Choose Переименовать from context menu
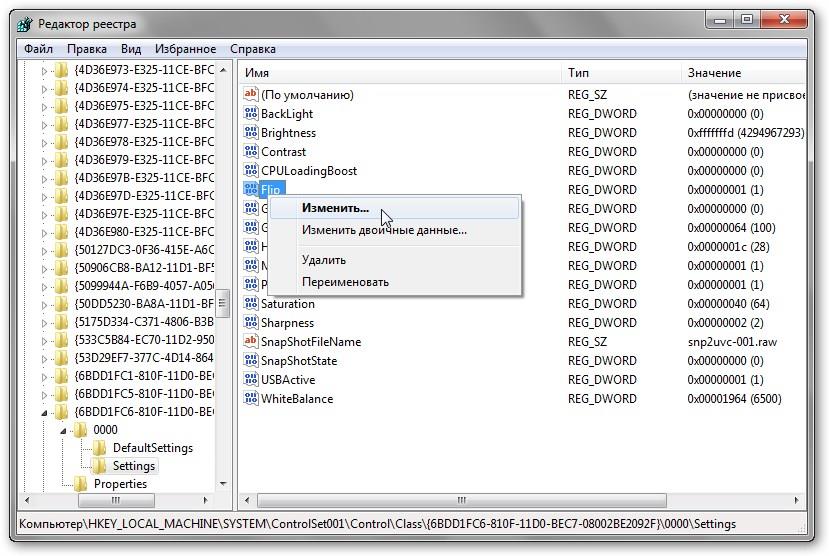Viewport: 829px width, 556px height. 345,282
